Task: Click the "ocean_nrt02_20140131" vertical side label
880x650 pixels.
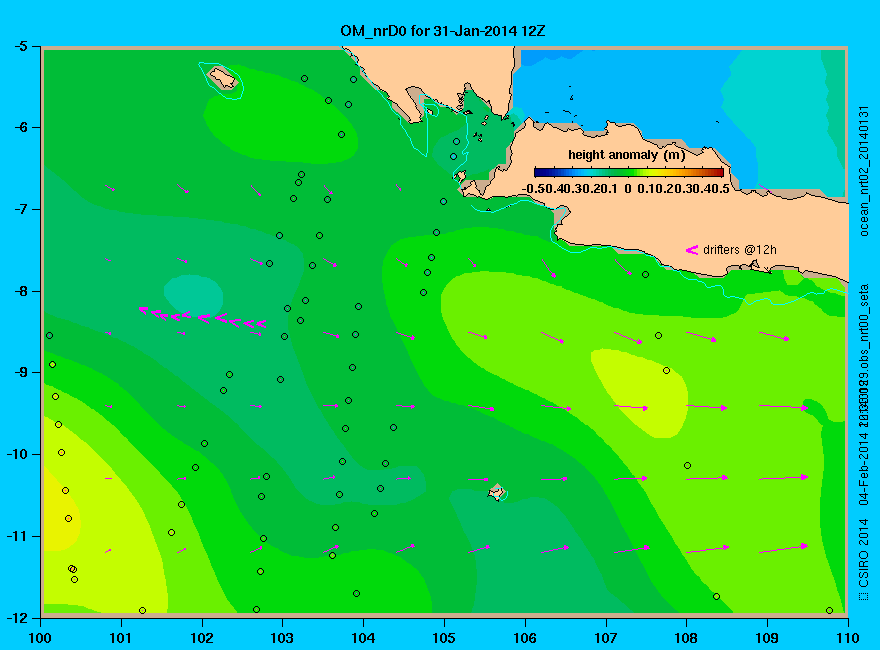Action: tap(864, 171)
